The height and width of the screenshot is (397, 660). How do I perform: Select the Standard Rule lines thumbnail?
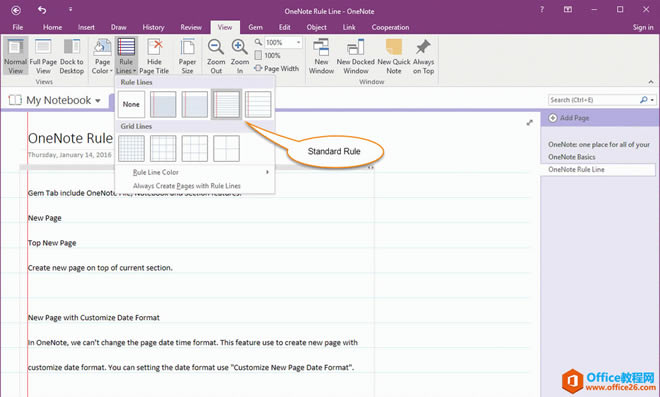226,104
